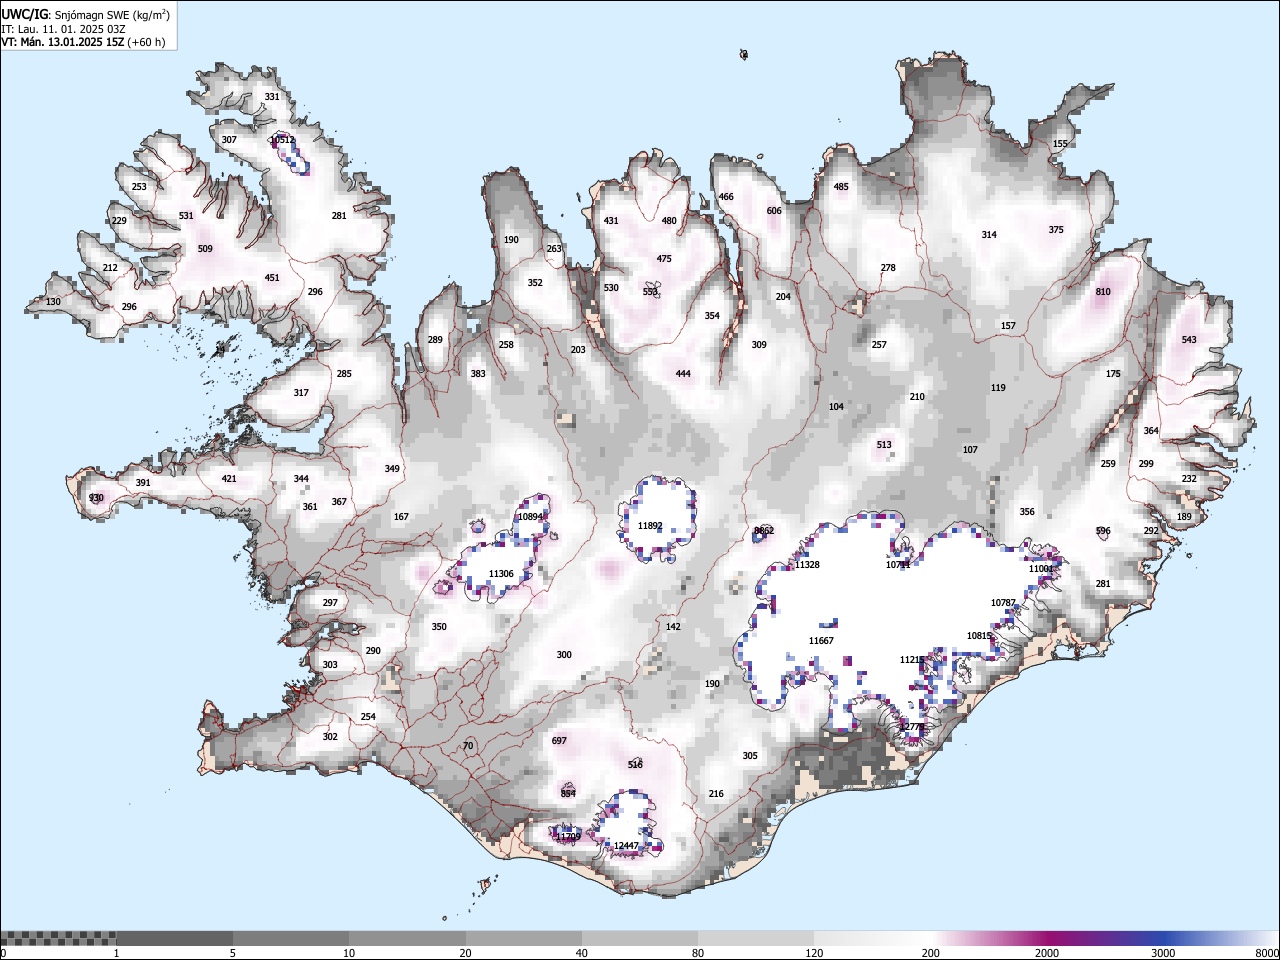
Task: Click the map value 155
Action: pos(1060,144)
